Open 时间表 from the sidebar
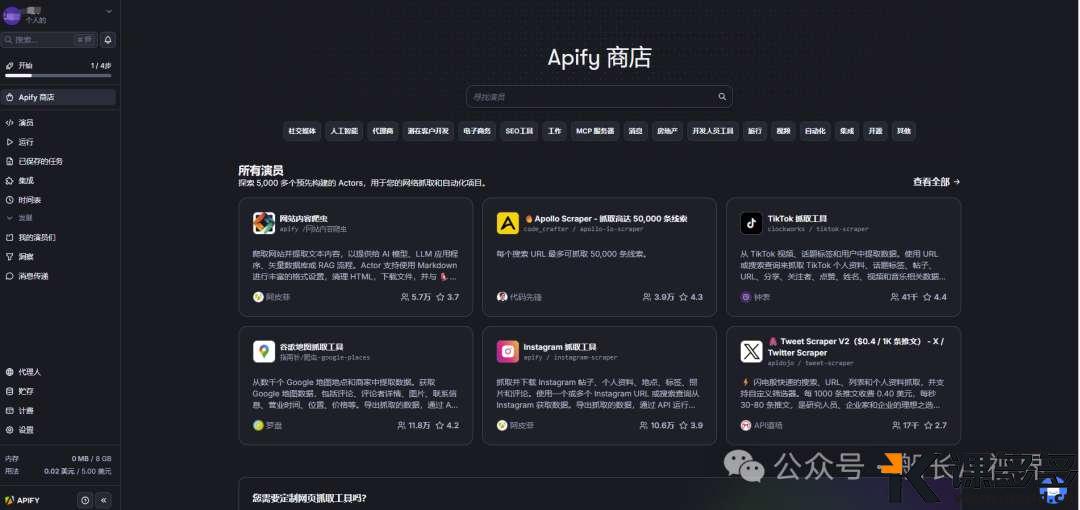Viewport: 1080px width, 510px height. [x=29, y=200]
